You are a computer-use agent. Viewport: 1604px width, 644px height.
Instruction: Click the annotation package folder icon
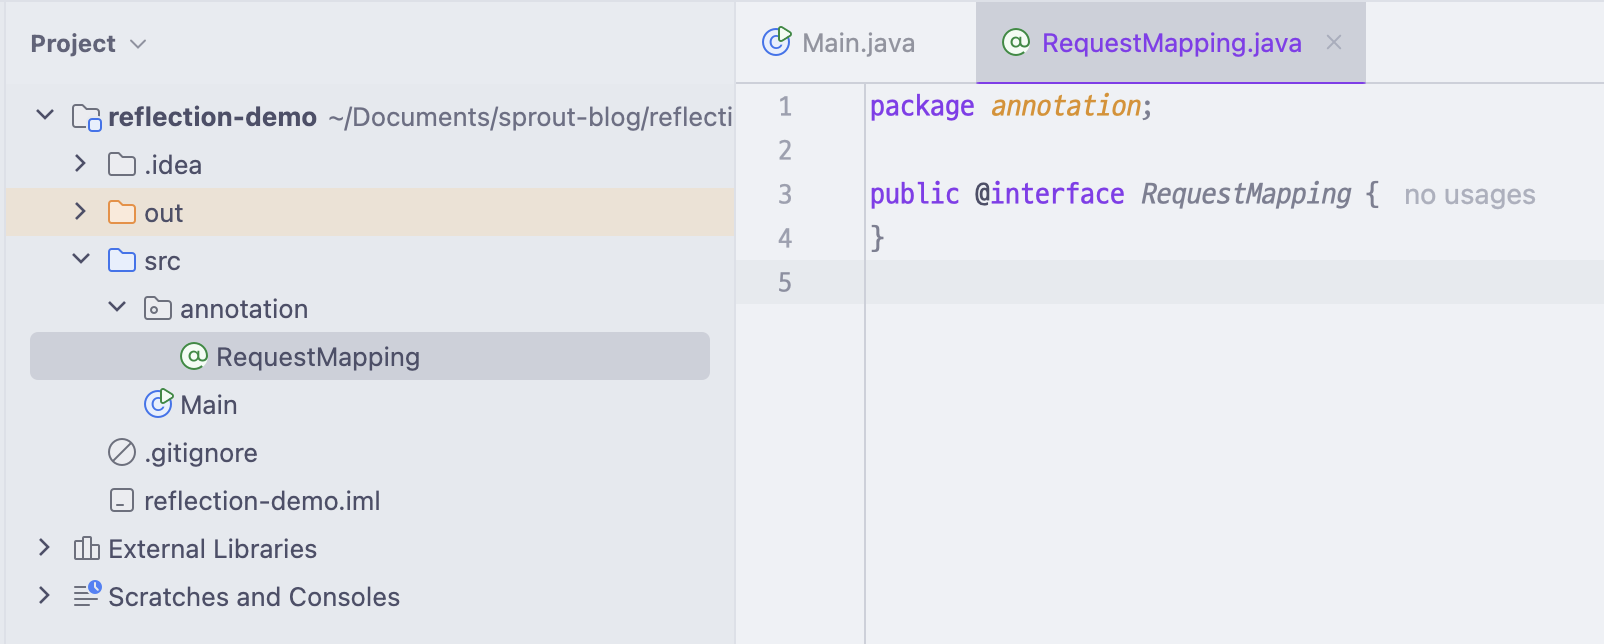pos(158,308)
